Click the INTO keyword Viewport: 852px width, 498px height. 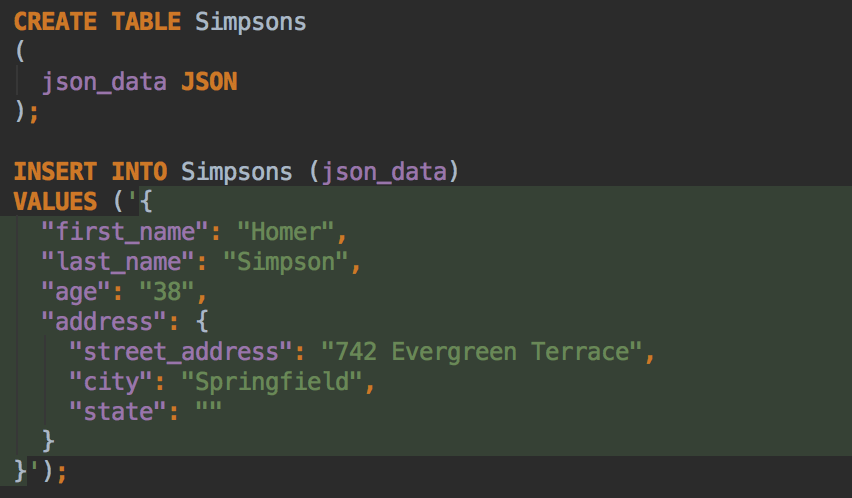click(139, 171)
